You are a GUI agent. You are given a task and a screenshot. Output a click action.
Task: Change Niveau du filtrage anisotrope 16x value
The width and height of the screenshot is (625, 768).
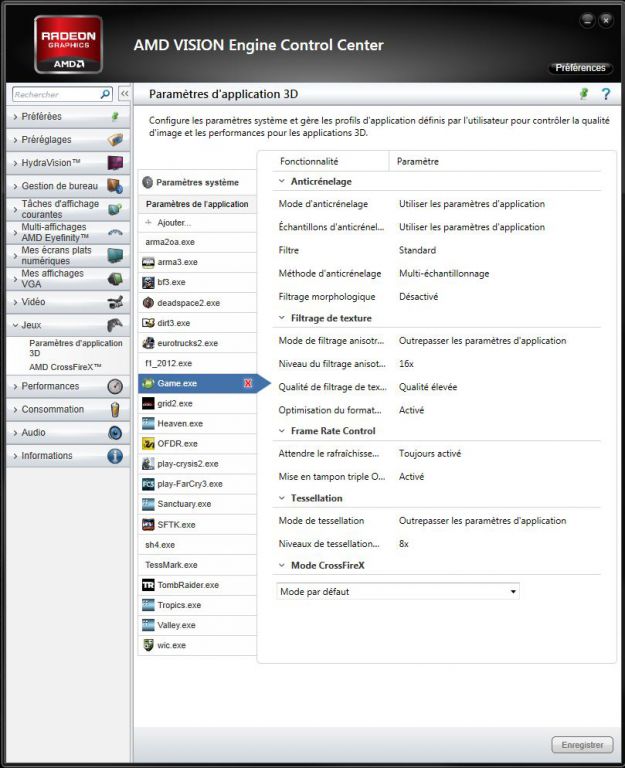tap(406, 364)
